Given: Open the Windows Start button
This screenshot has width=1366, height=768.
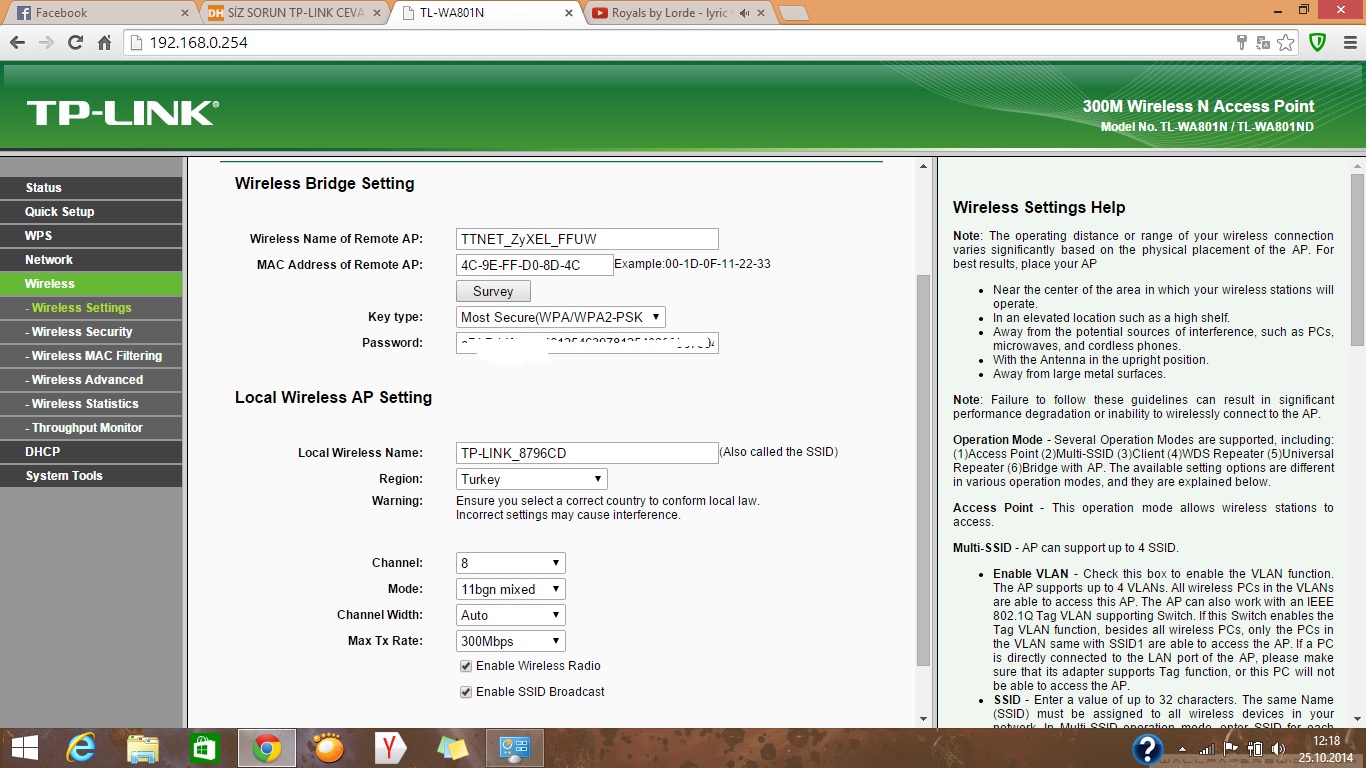Looking at the screenshot, I should 24,748.
